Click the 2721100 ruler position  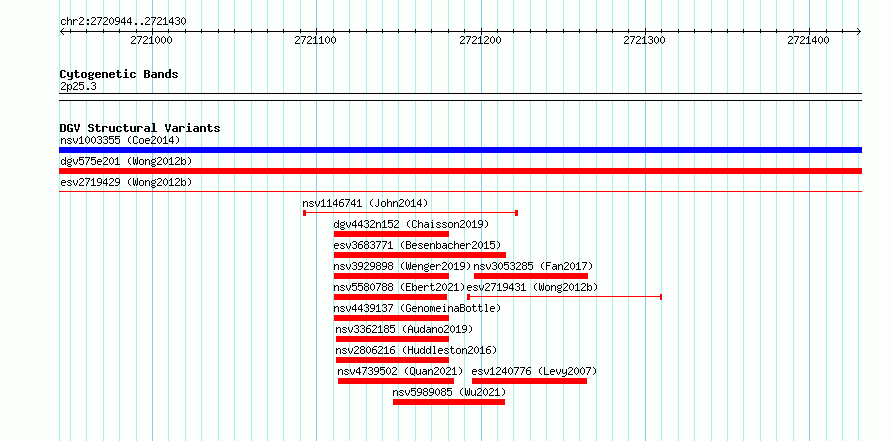[x=316, y=40]
